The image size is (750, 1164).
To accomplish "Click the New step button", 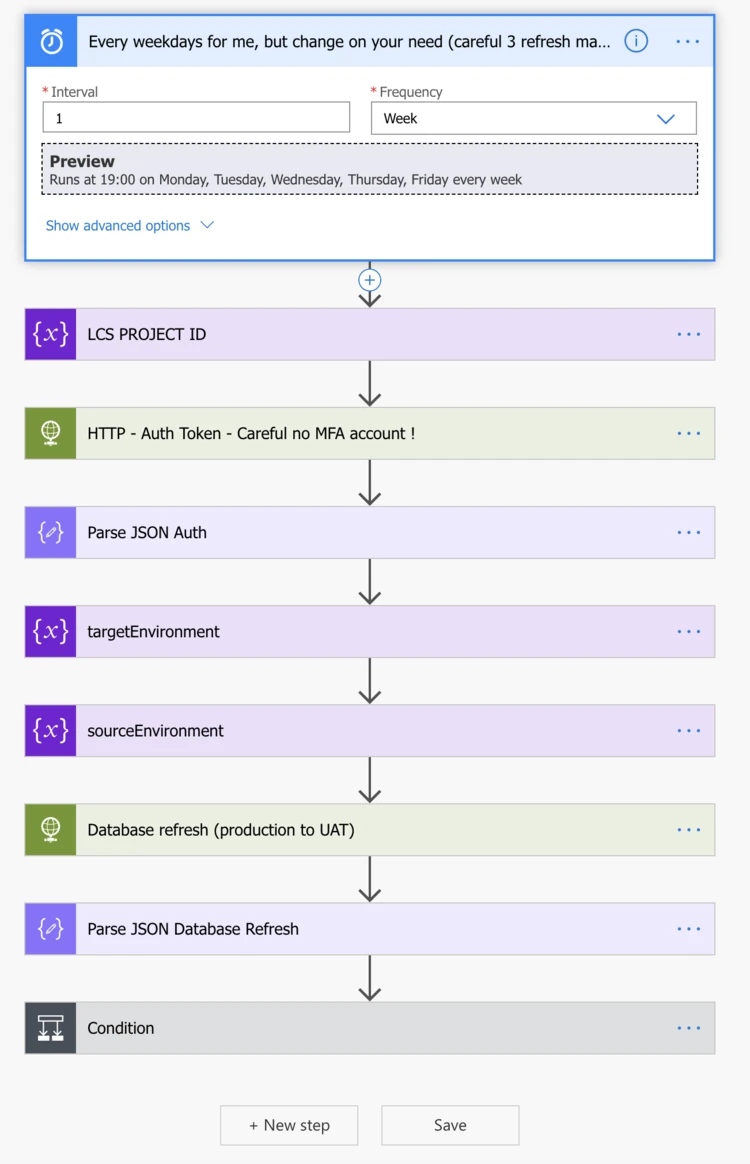I will coord(289,1125).
